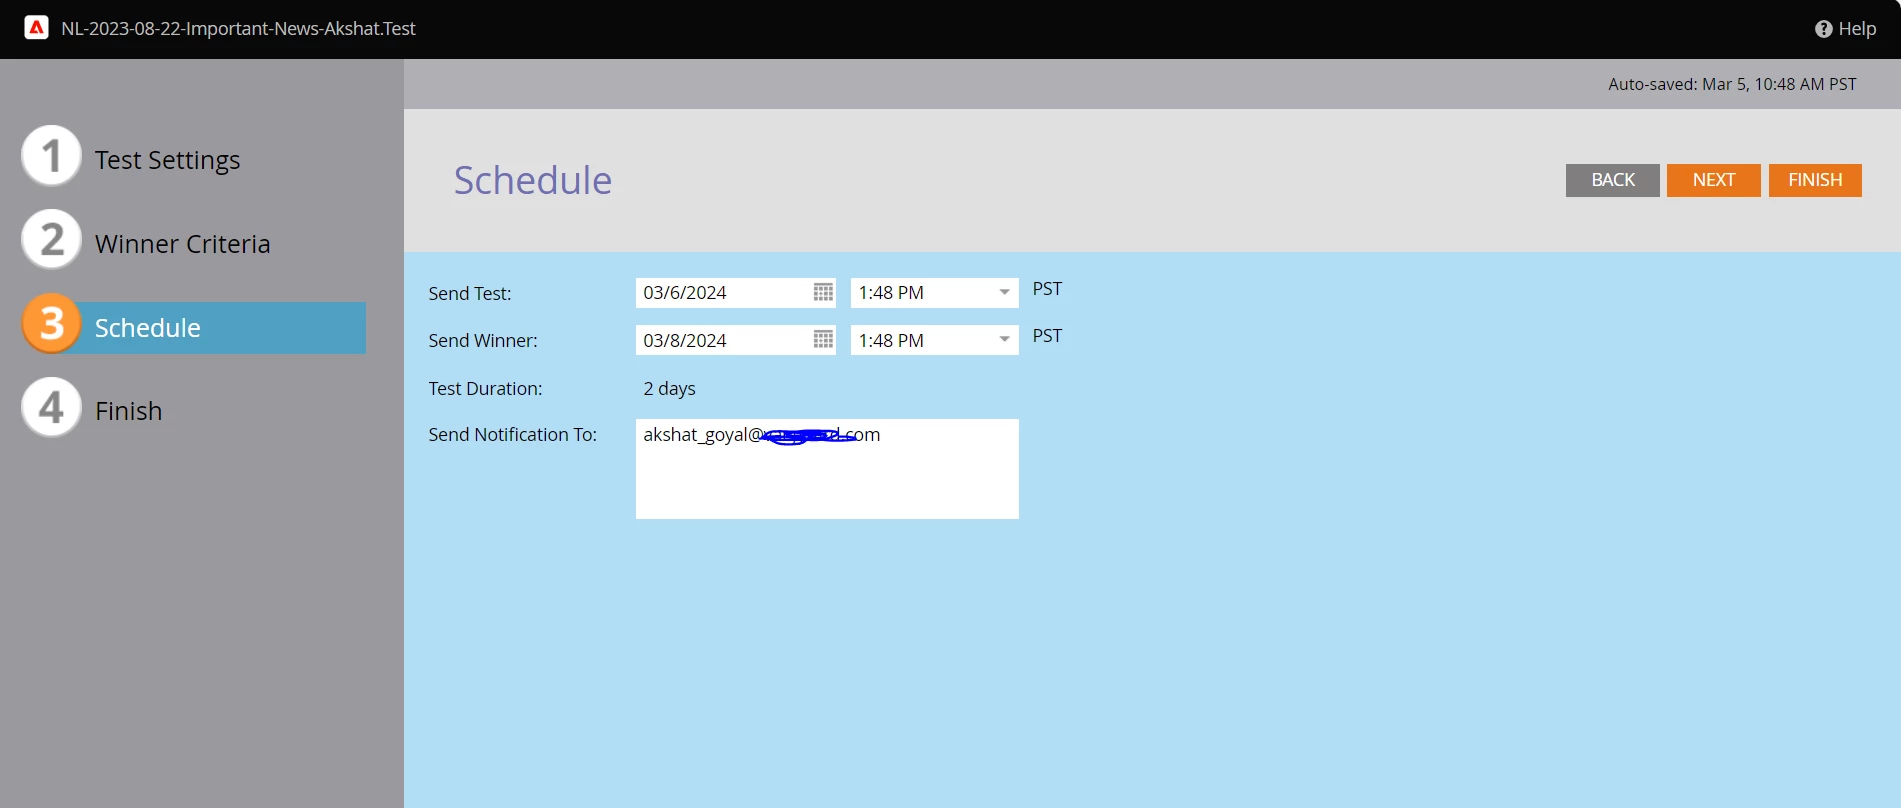Viewport: 1901px width, 808px height.
Task: Jump to the Finish step
Action: click(128, 411)
